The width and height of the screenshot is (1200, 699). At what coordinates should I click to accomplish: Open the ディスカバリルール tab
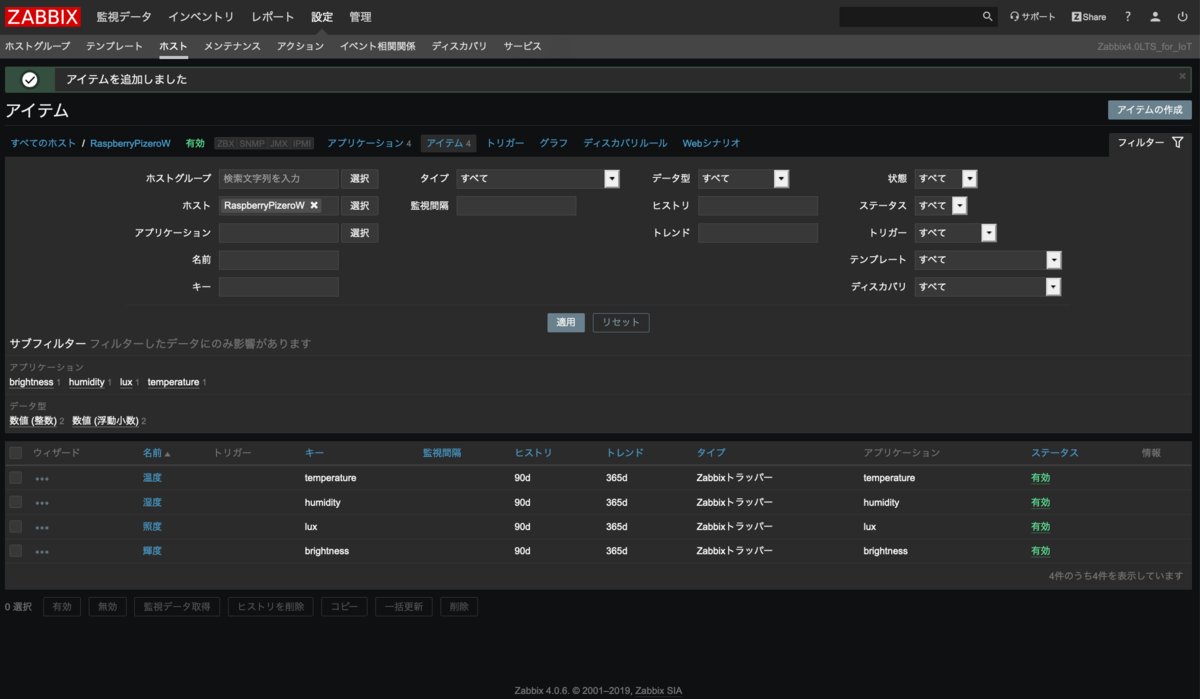click(x=625, y=144)
